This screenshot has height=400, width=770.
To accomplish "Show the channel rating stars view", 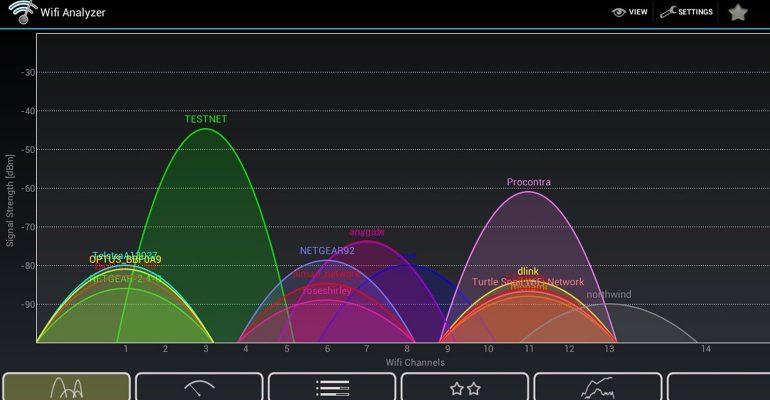I will [x=465, y=387].
